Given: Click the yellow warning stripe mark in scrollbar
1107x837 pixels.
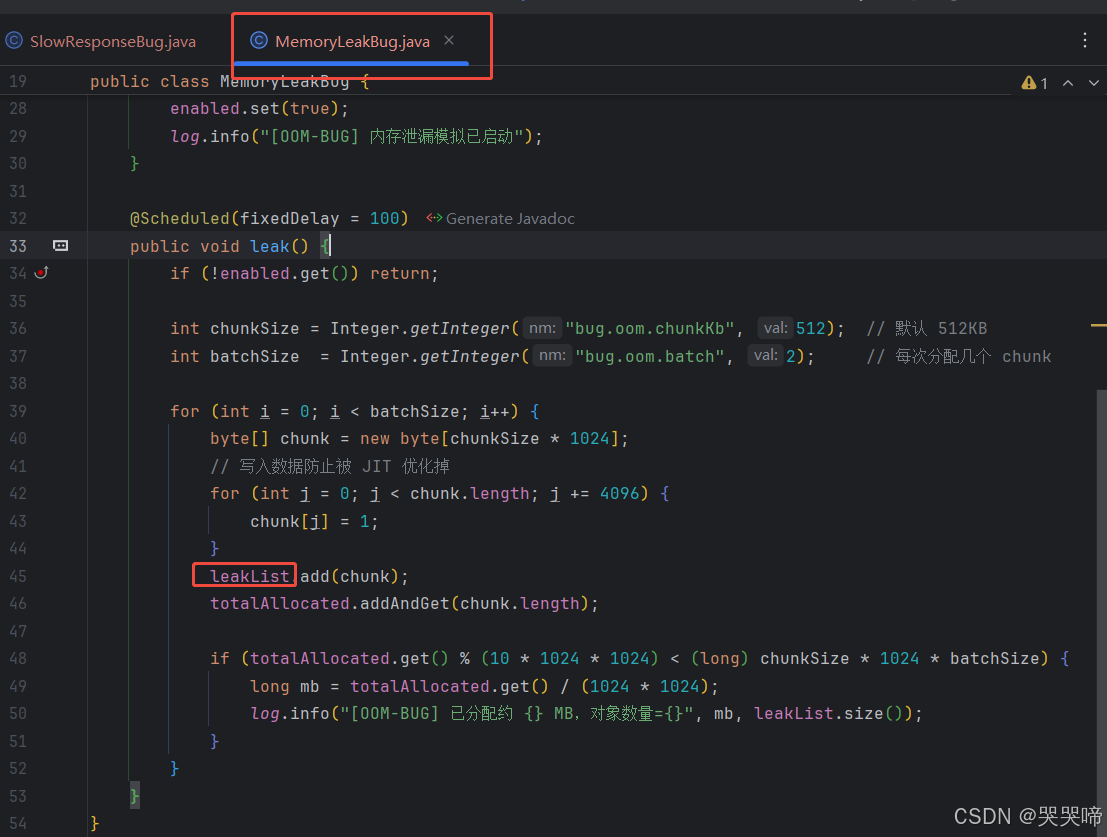Looking at the screenshot, I should (x=1099, y=325).
